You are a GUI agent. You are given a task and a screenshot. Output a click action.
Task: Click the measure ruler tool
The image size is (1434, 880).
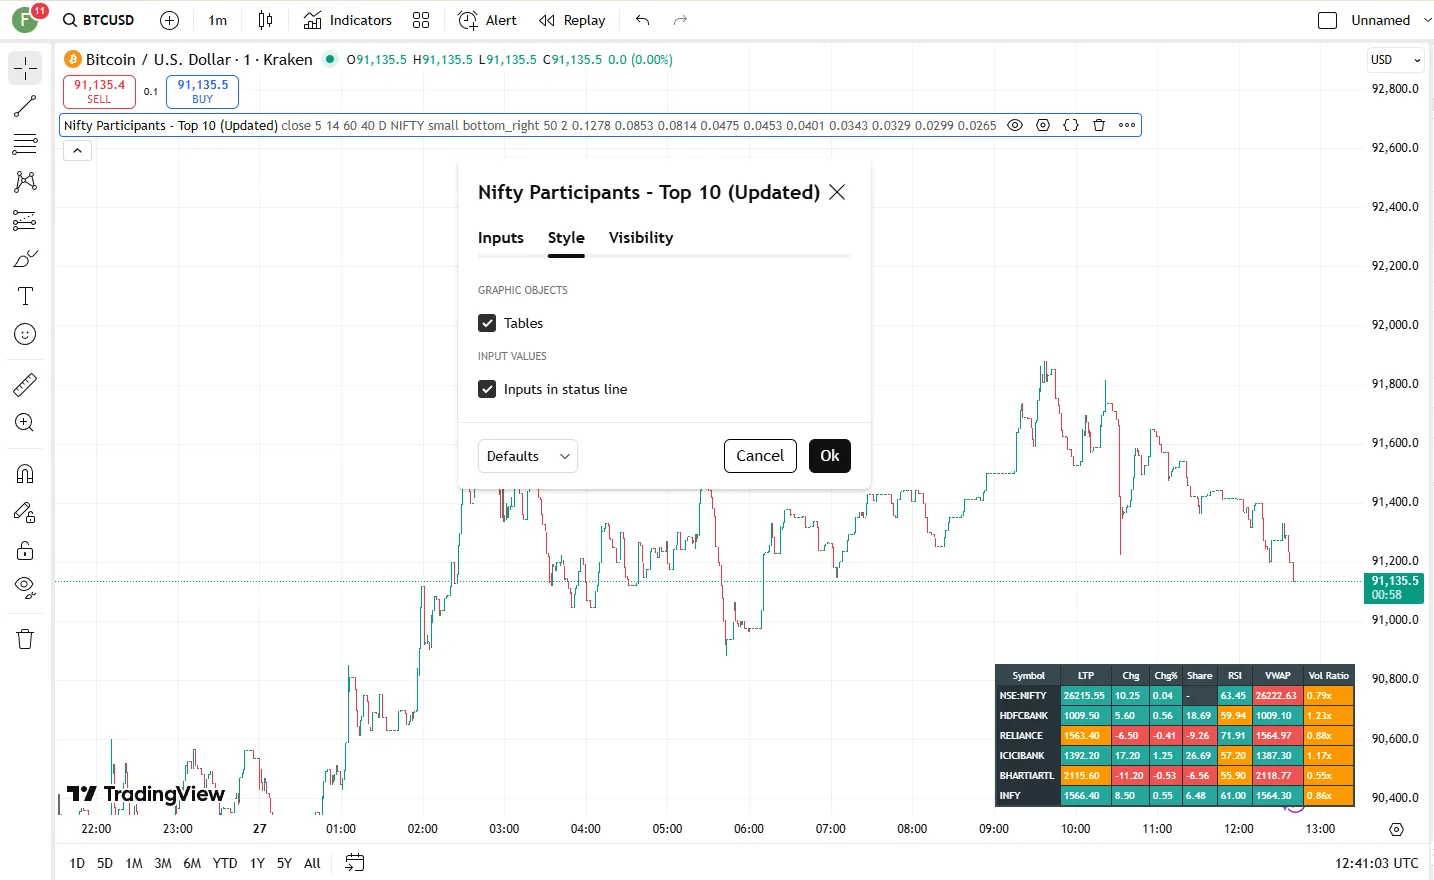(25, 384)
